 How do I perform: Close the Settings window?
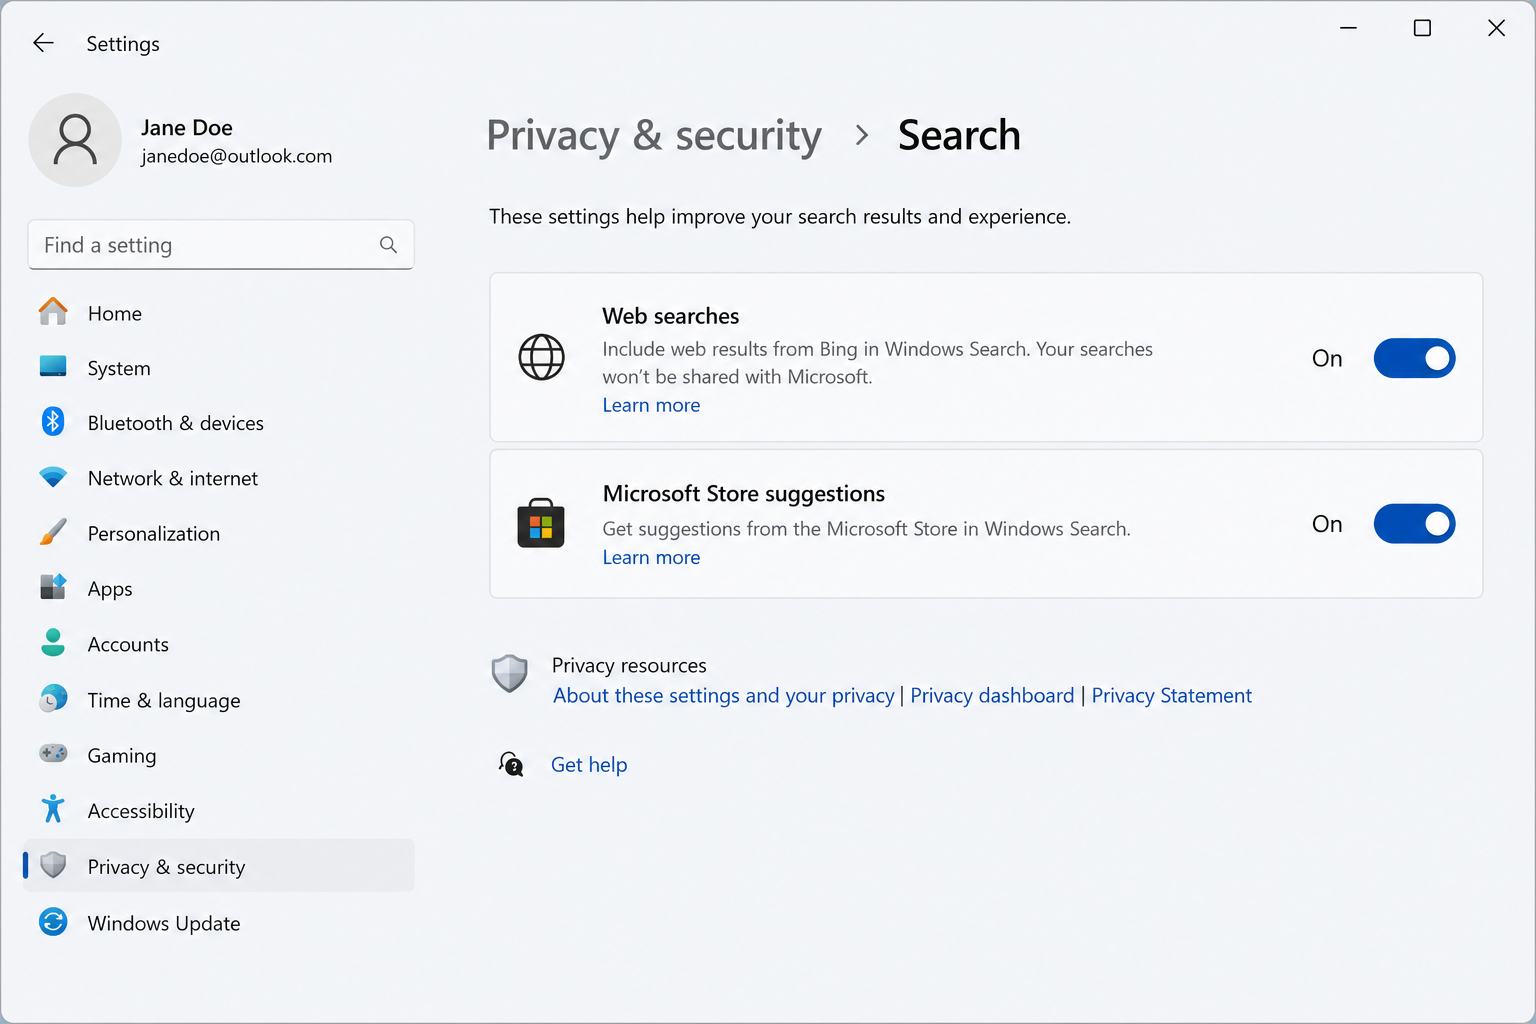coord(1496,28)
